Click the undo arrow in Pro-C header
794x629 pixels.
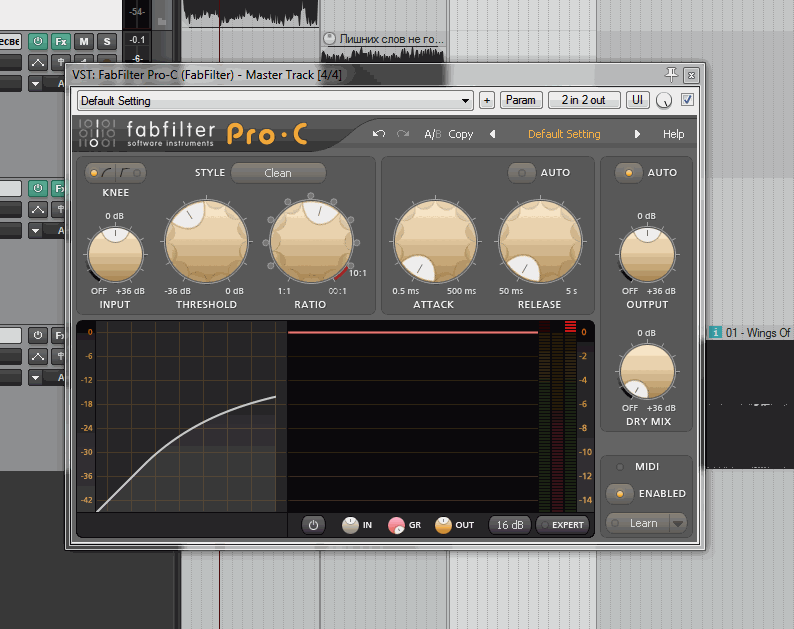click(379, 134)
